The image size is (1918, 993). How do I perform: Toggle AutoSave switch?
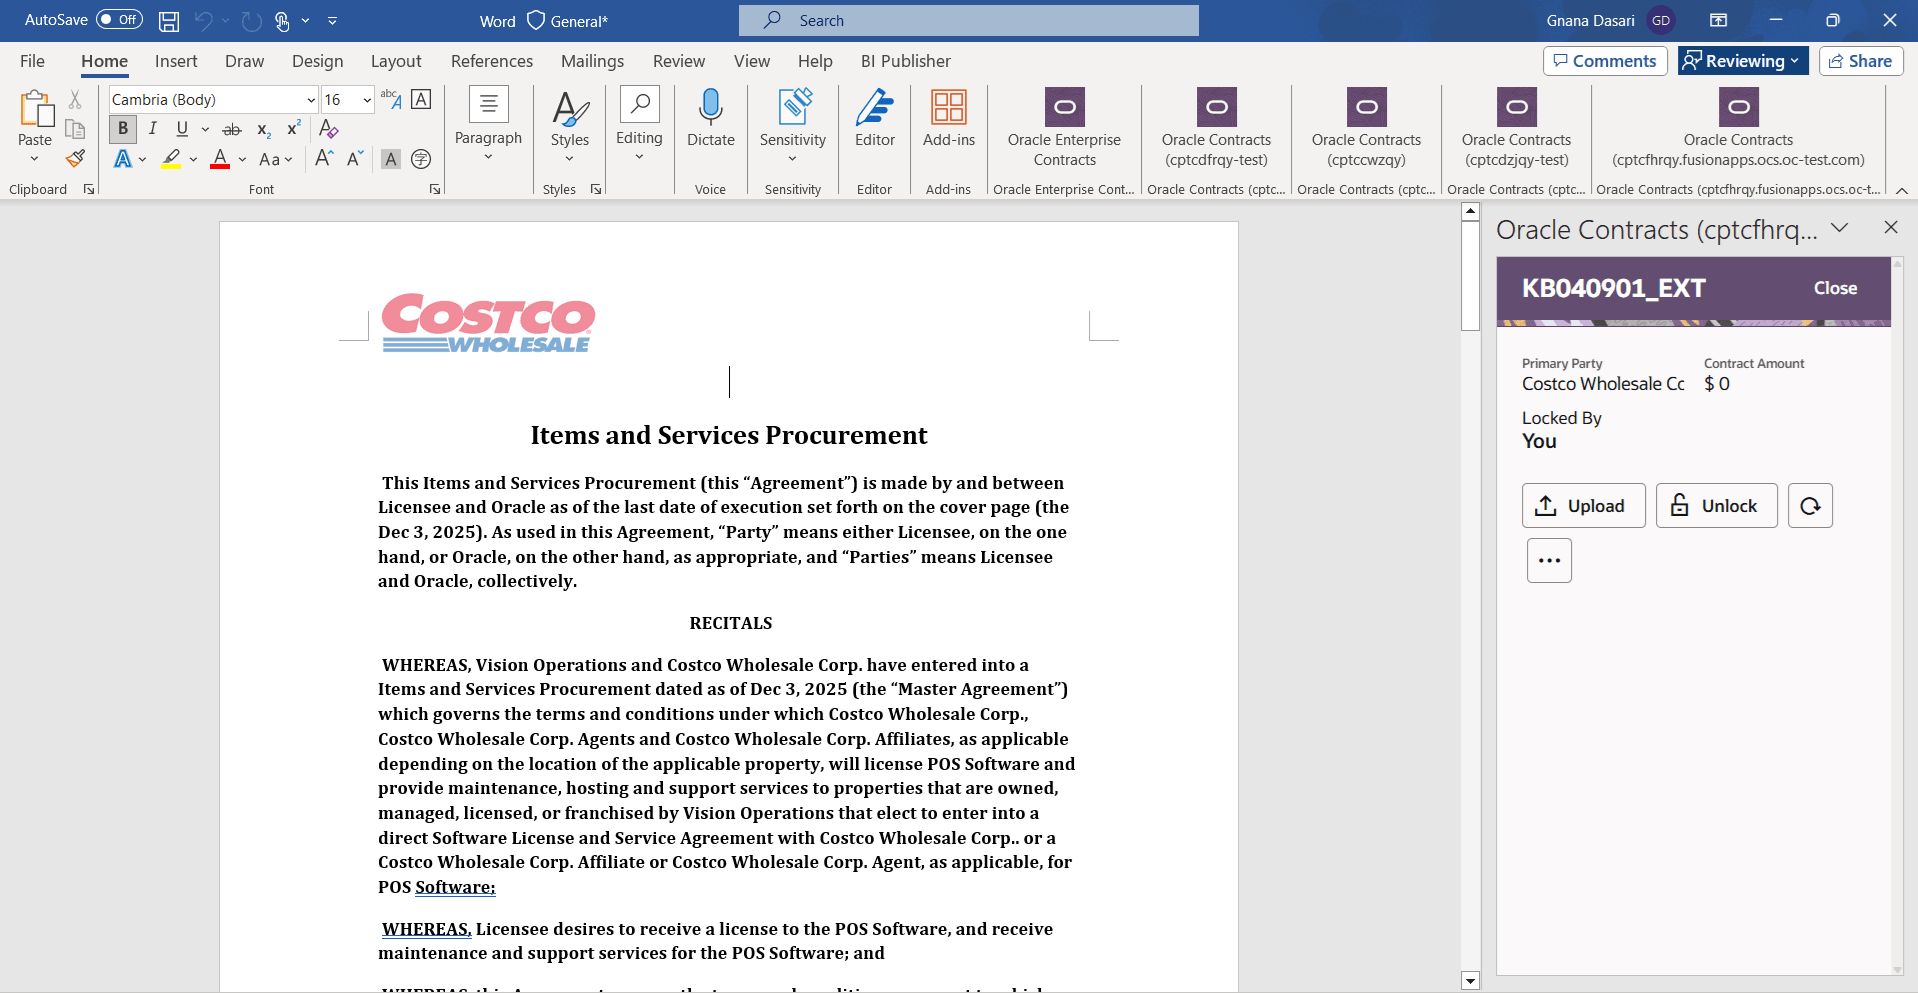pyautogui.click(x=119, y=20)
